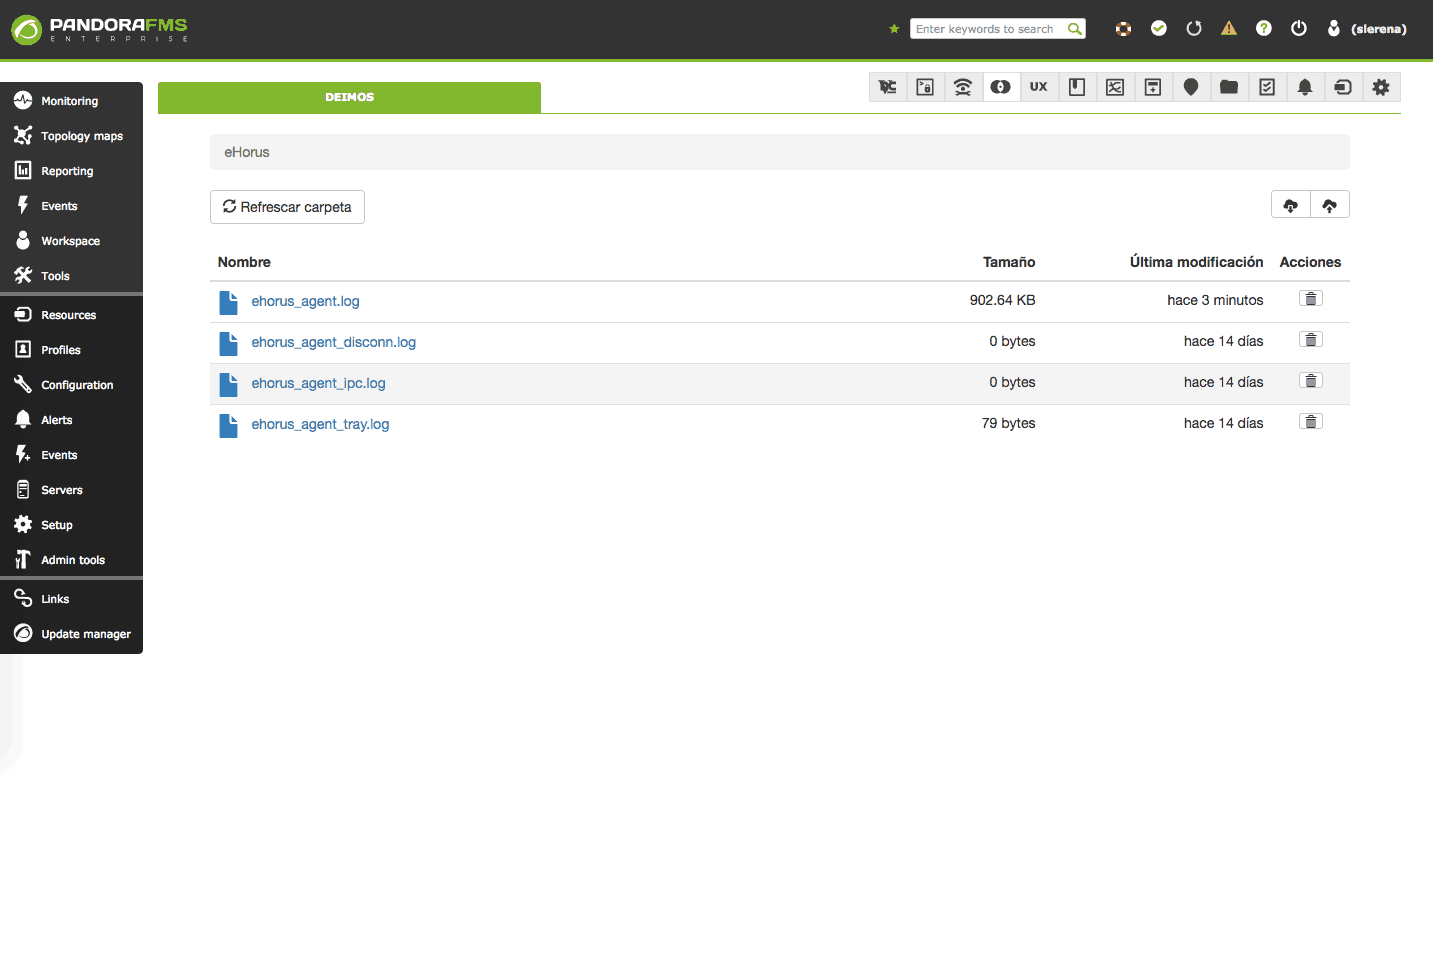Click the circular autorefresh arrow icon

coord(1194,29)
